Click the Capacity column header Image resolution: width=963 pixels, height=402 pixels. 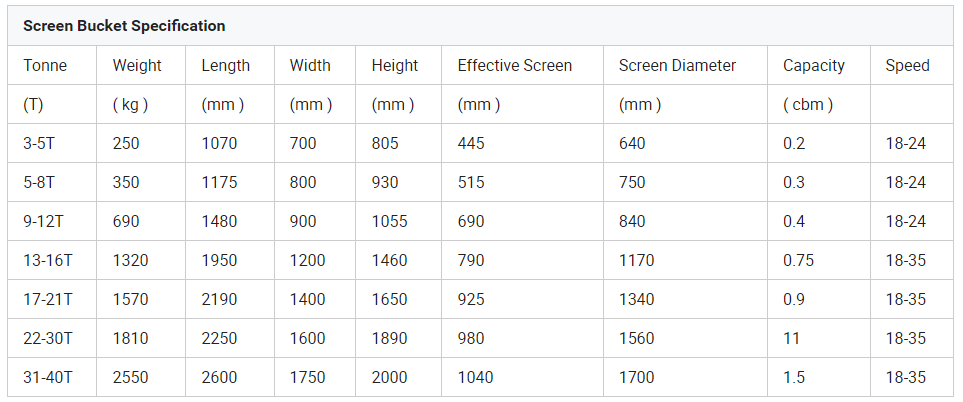814,66
